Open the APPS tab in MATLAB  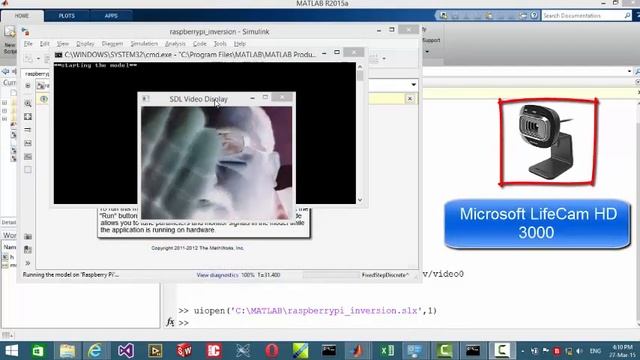(x=111, y=16)
